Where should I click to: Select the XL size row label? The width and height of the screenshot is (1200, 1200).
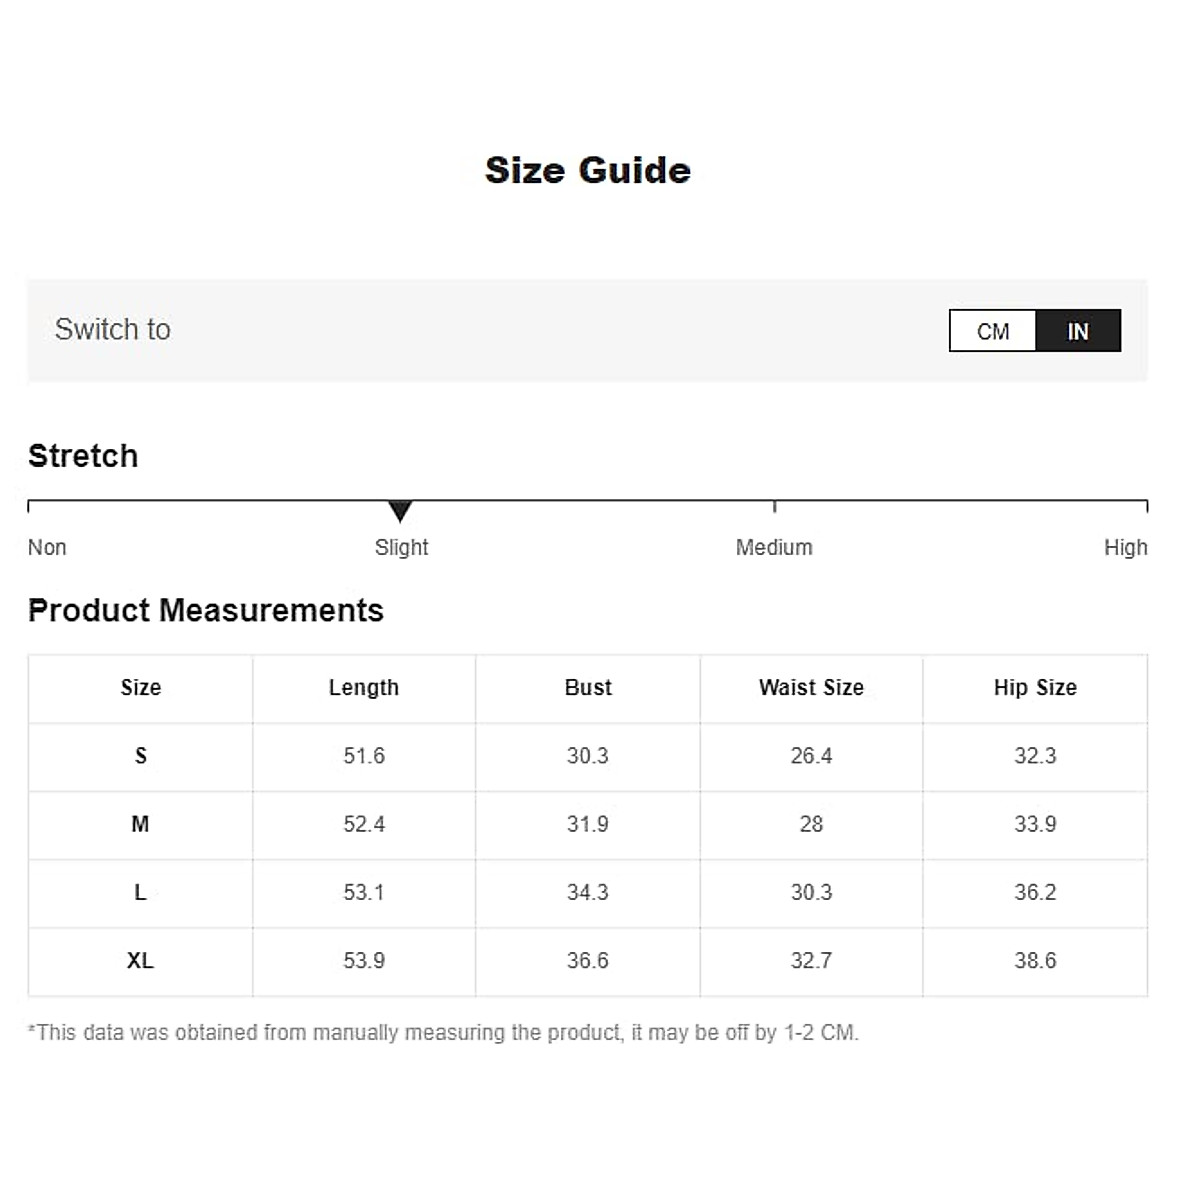140,961
